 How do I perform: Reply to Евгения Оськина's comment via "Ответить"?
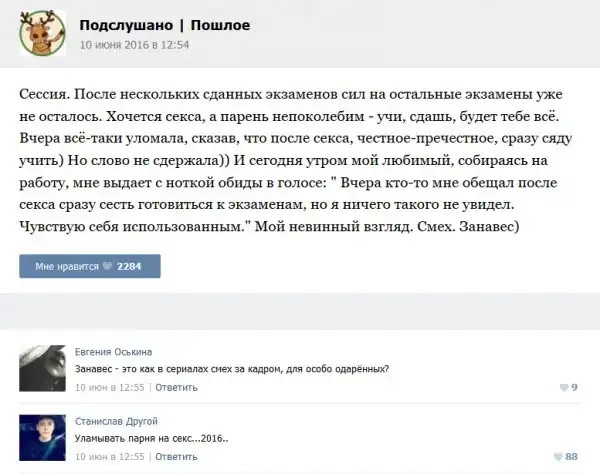tap(176, 387)
